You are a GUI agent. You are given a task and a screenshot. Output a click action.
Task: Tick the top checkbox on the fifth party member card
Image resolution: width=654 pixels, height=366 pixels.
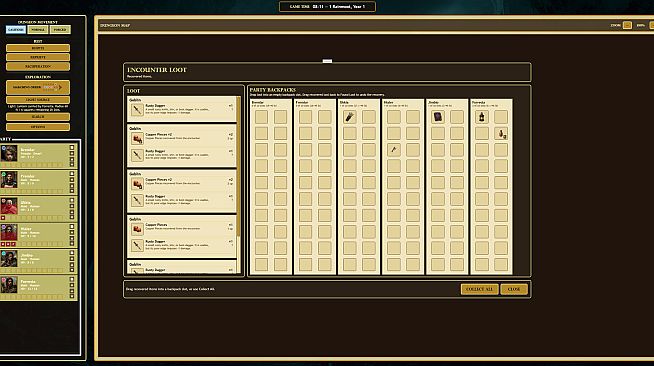pyautogui.click(x=72, y=253)
